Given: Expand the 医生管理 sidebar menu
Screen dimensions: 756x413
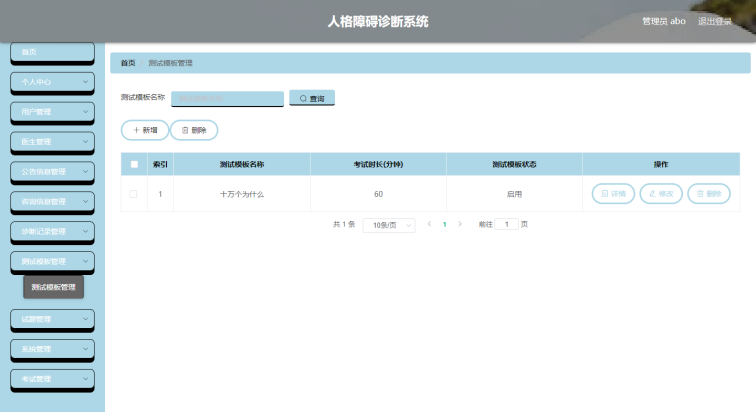Looking at the screenshot, I should coord(52,142).
